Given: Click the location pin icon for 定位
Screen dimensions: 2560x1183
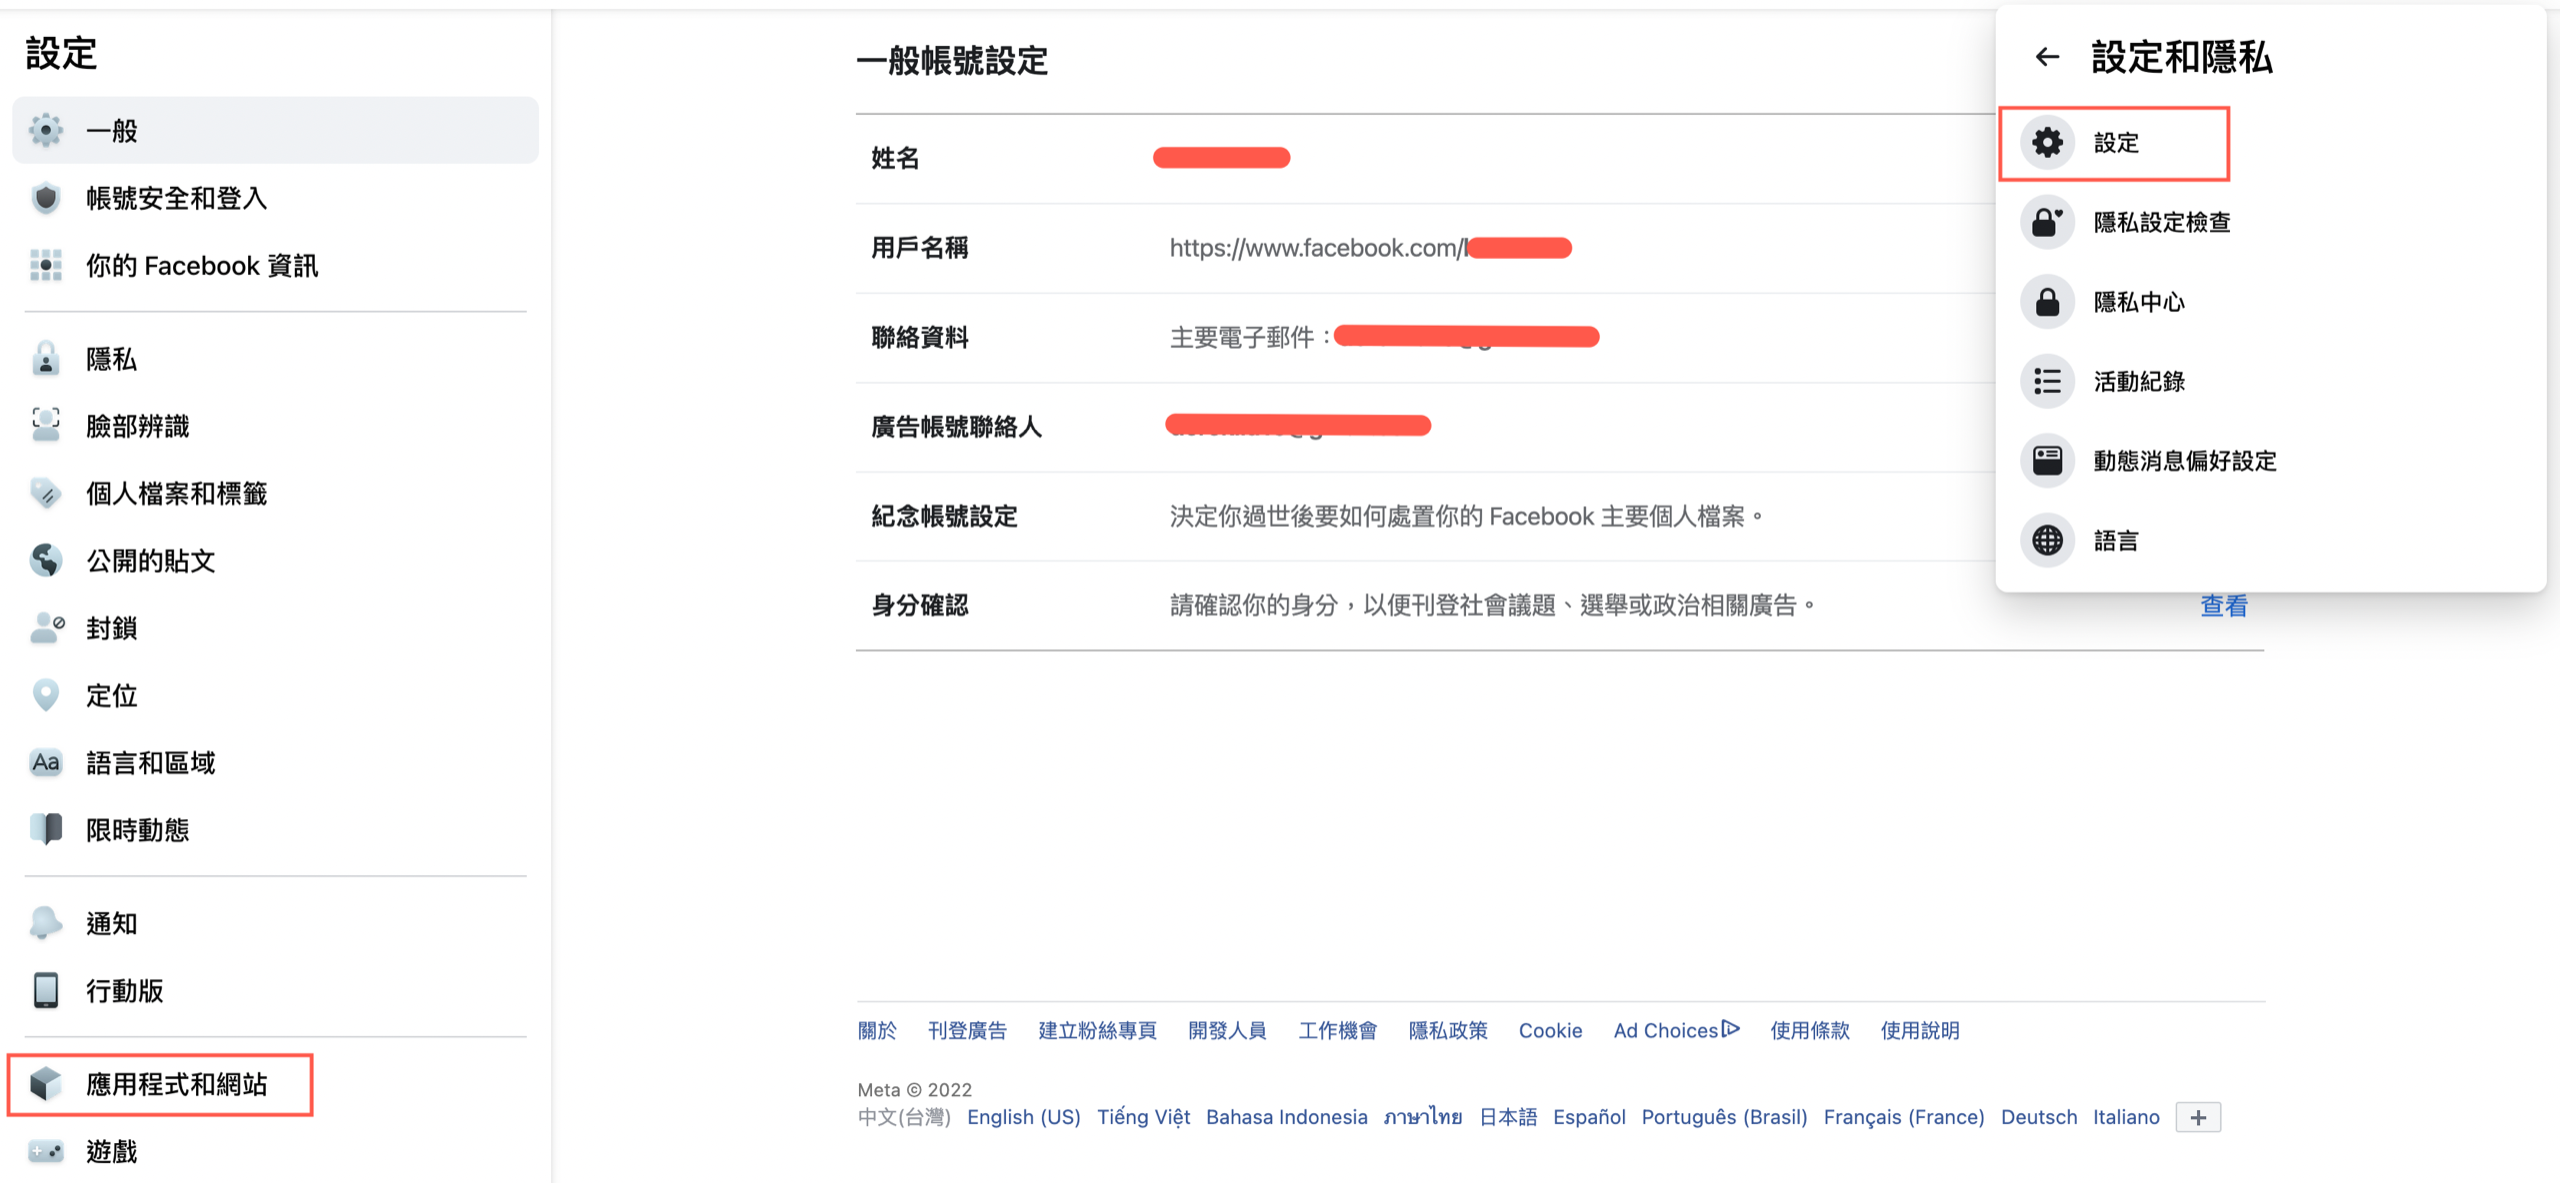Looking at the screenshot, I should 46,695.
